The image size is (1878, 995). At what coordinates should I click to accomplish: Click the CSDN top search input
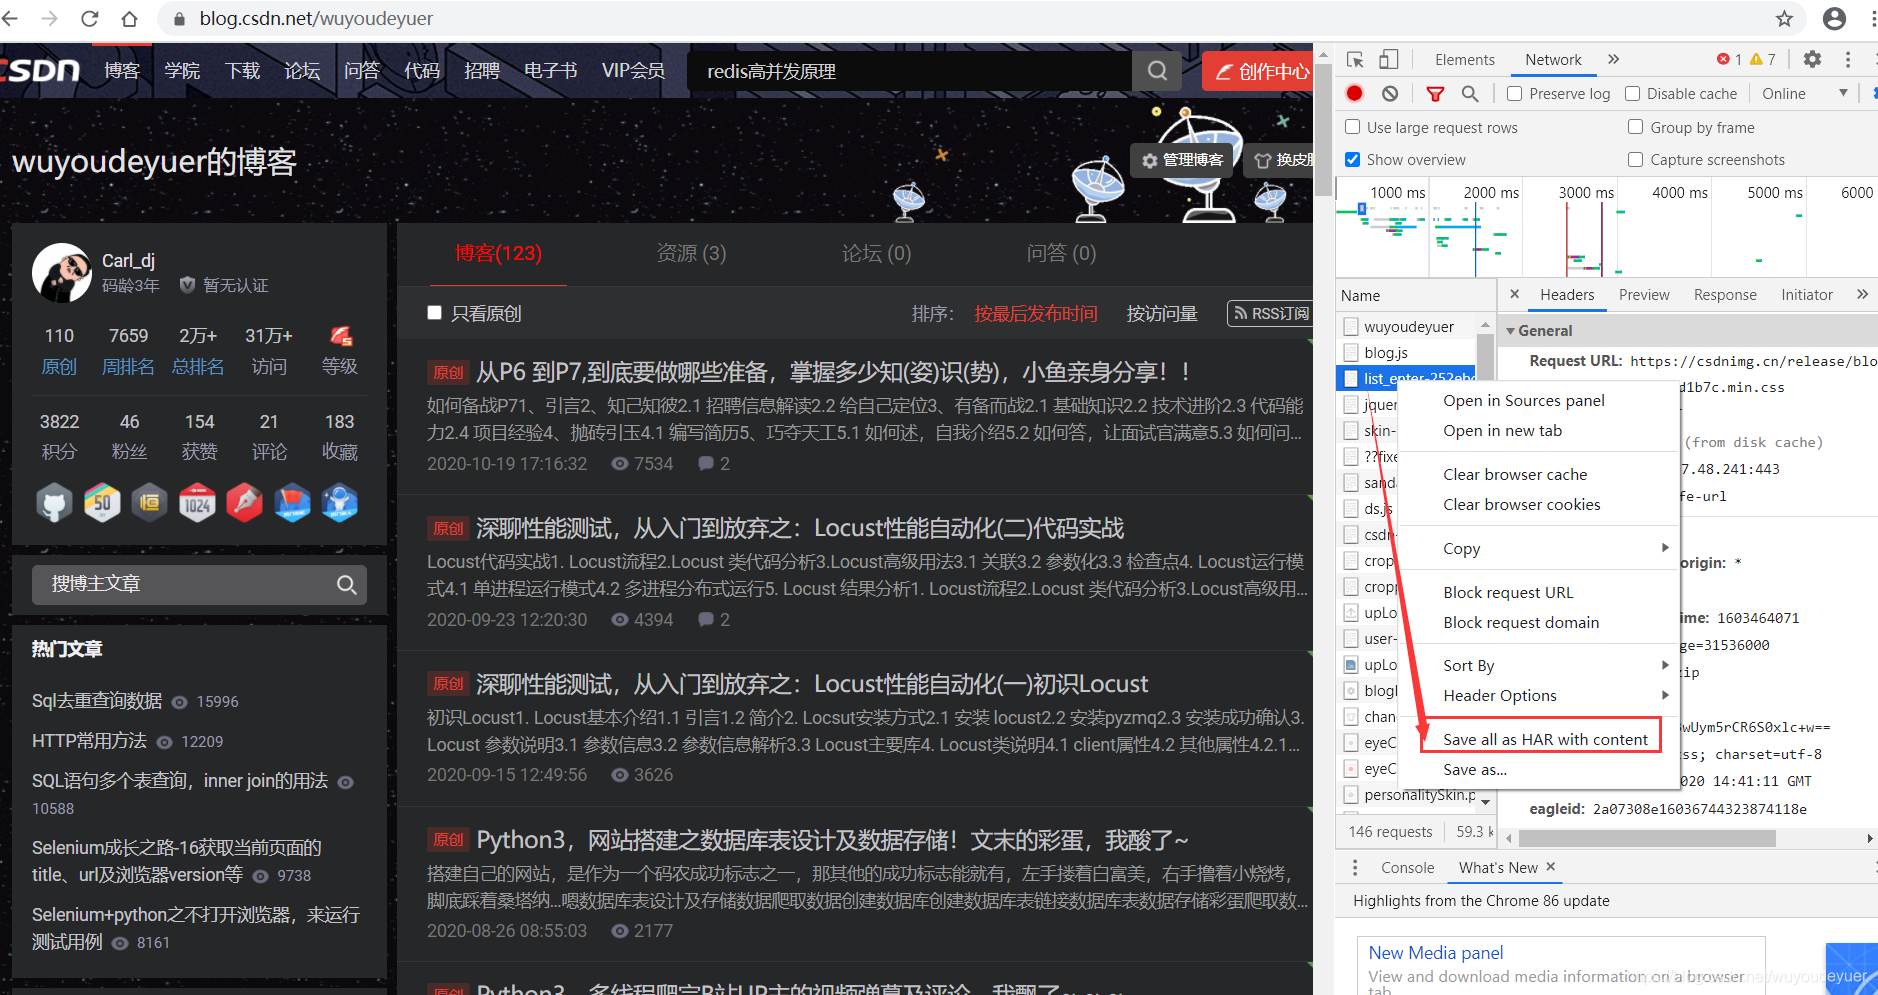[910, 71]
